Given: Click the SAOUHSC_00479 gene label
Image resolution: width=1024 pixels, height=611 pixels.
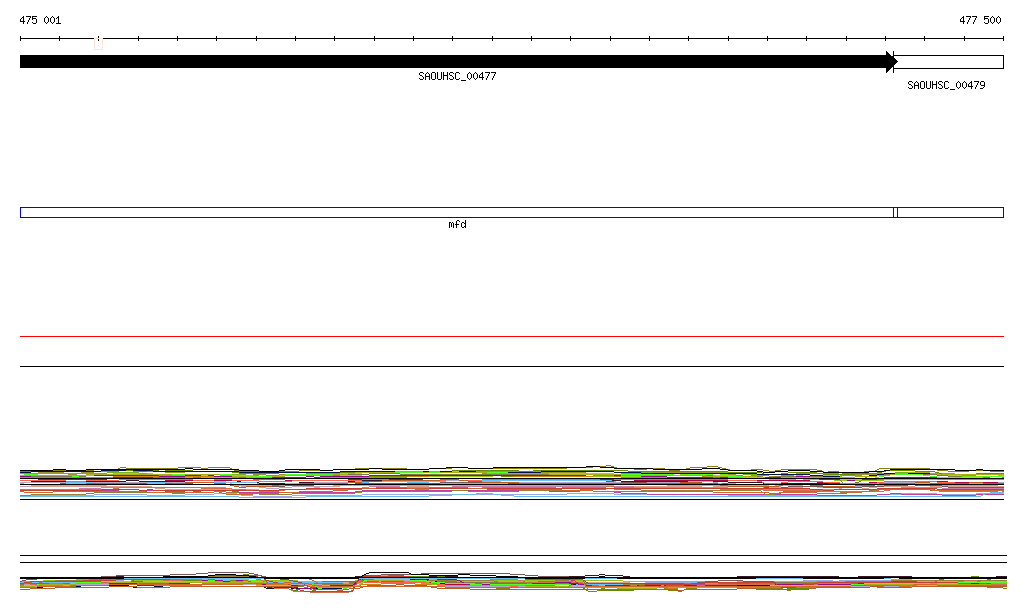Looking at the screenshot, I should 946,86.
